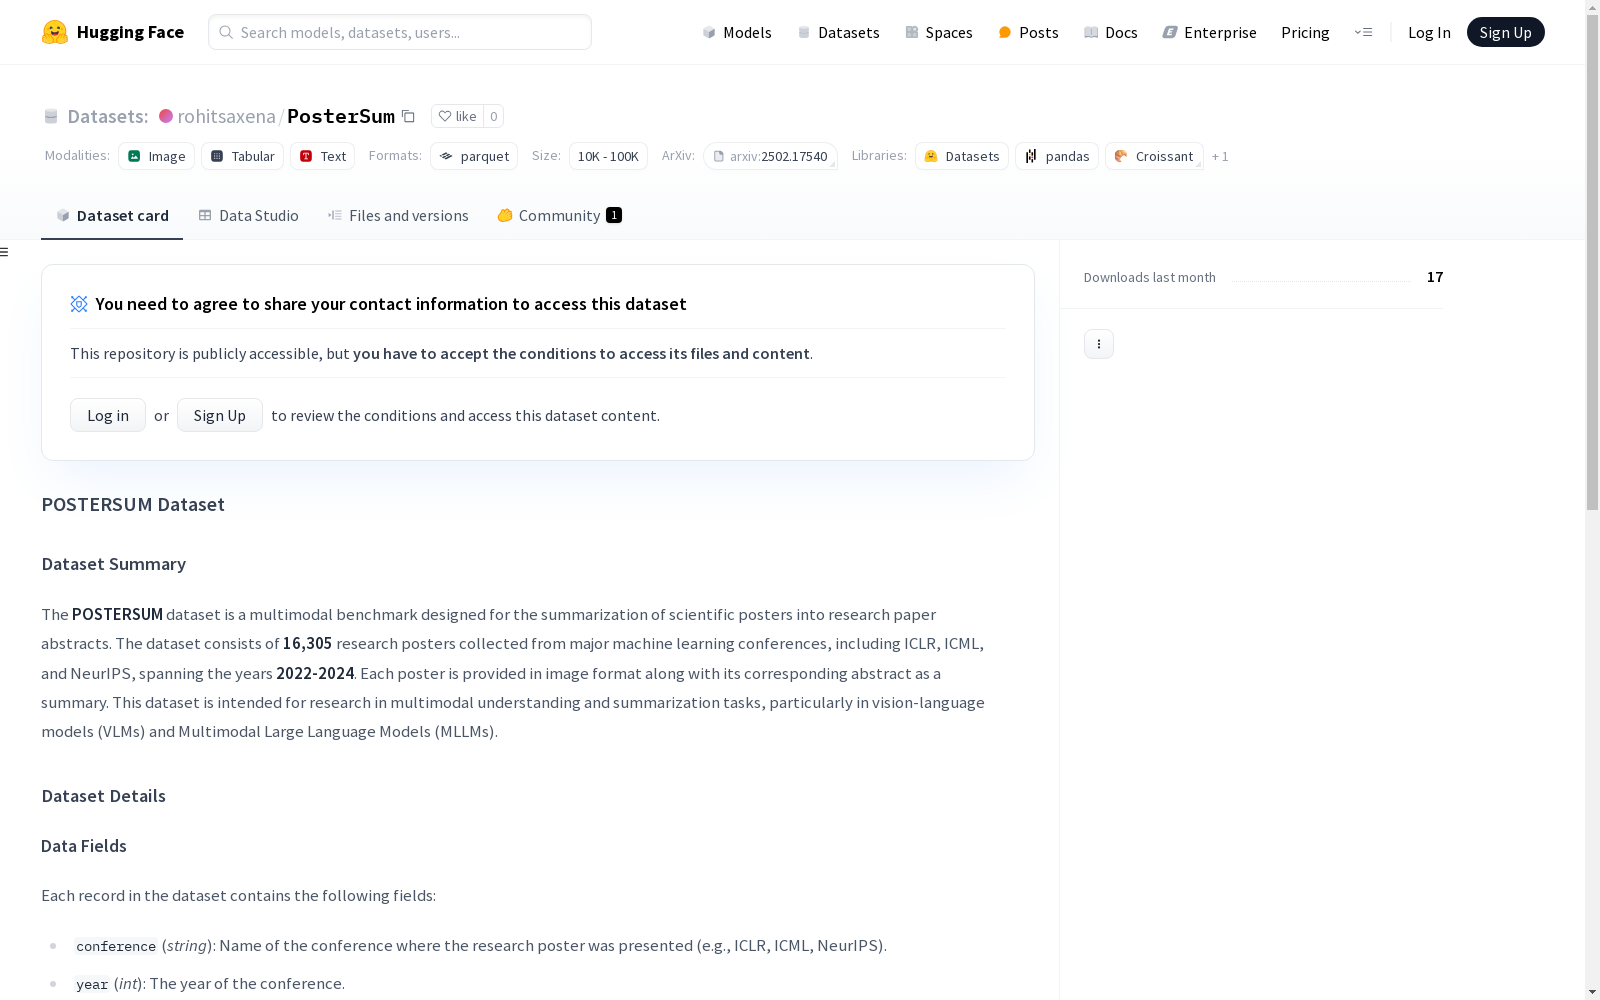Image resolution: width=1600 pixels, height=1000 pixels.
Task: Open the Enterprise navigation item
Action: 1210,32
